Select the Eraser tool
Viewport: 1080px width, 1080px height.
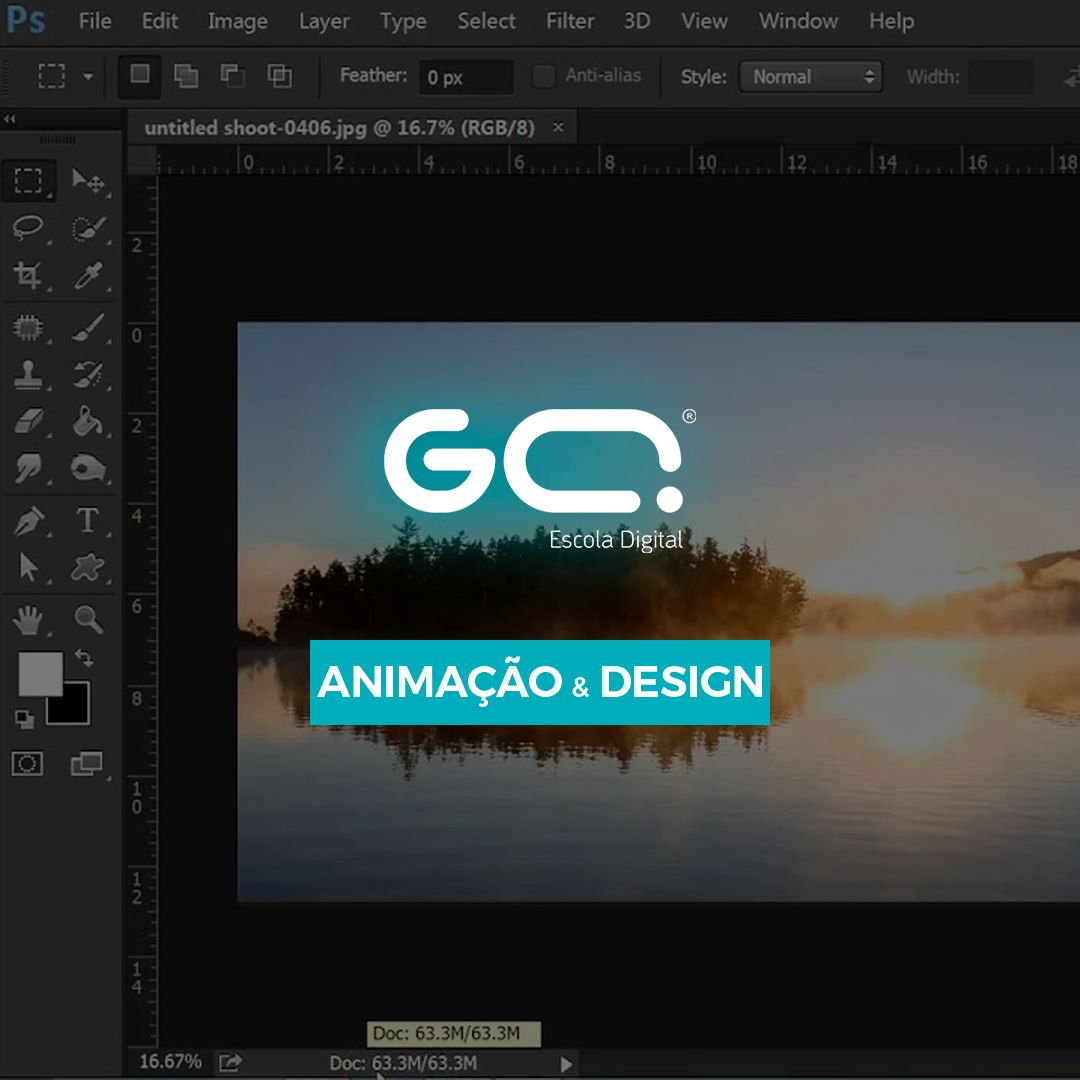(x=28, y=422)
